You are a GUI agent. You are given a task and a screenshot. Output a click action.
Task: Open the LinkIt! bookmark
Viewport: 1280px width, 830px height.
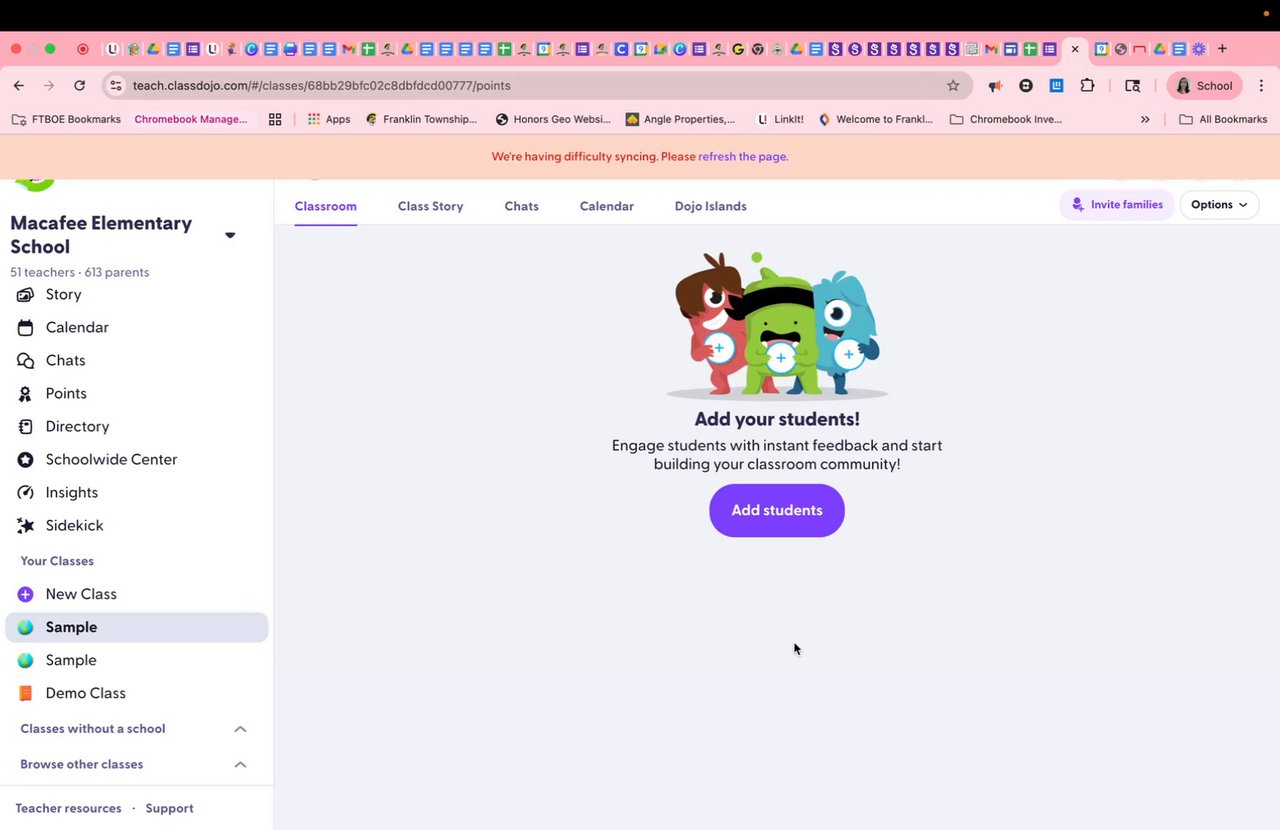pyautogui.click(x=780, y=119)
